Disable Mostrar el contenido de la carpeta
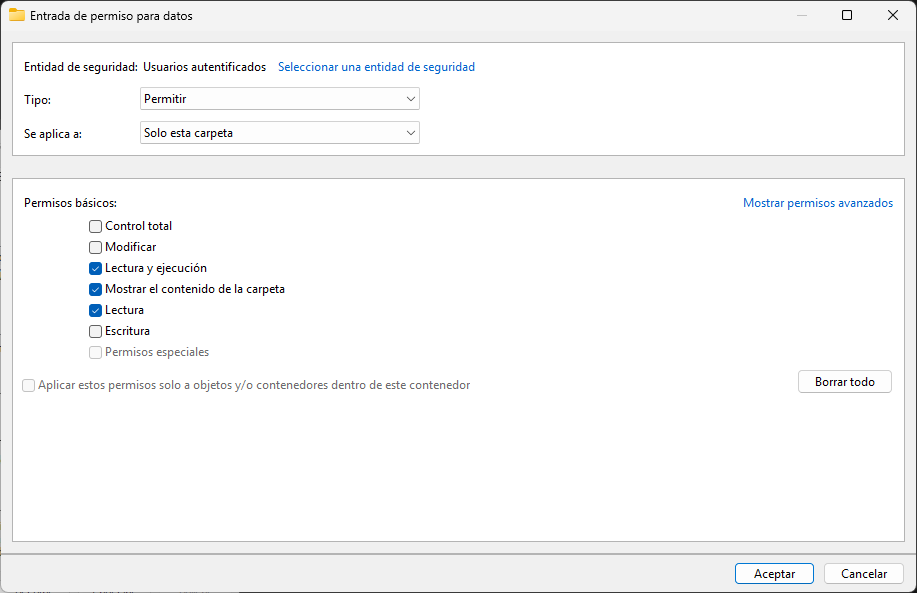 pyautogui.click(x=95, y=289)
